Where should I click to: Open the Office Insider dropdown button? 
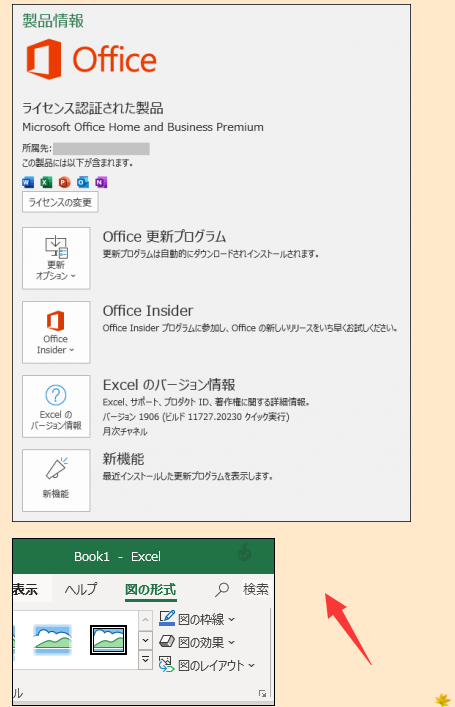tap(56, 332)
